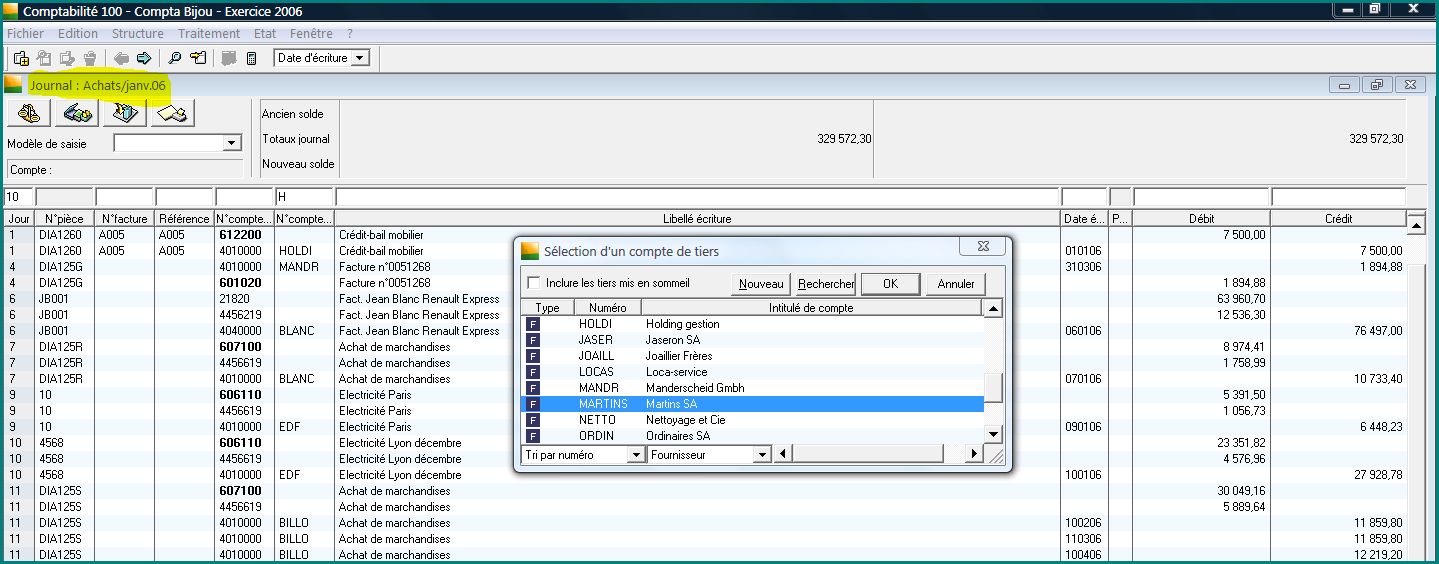Click the printer-sheet journal button
1439x564 pixels.
pos(173,114)
